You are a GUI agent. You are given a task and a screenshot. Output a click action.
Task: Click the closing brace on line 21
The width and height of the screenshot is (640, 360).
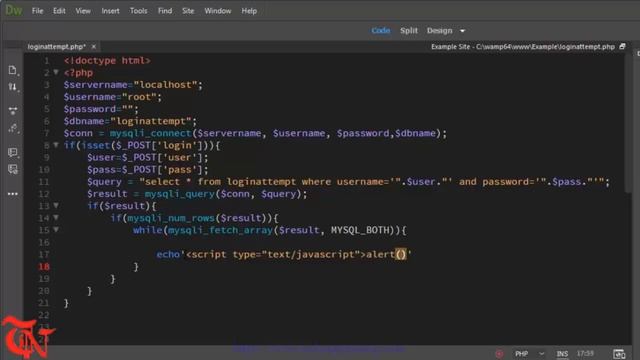click(x=66, y=303)
